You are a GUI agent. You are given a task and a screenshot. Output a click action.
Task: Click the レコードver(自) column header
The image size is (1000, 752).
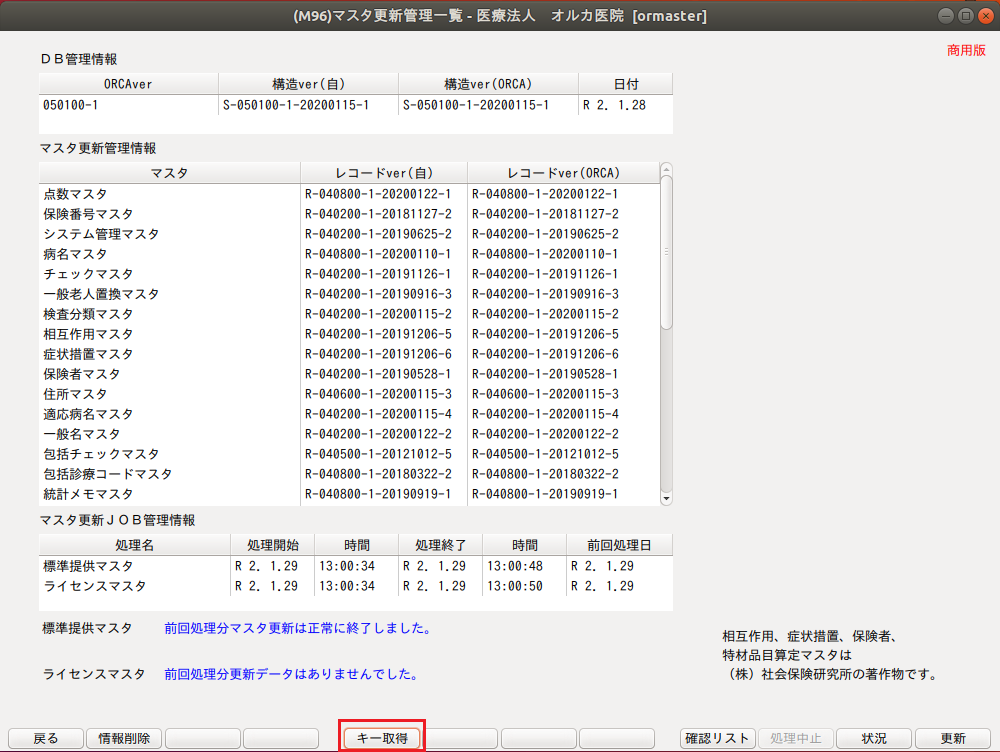point(385,171)
